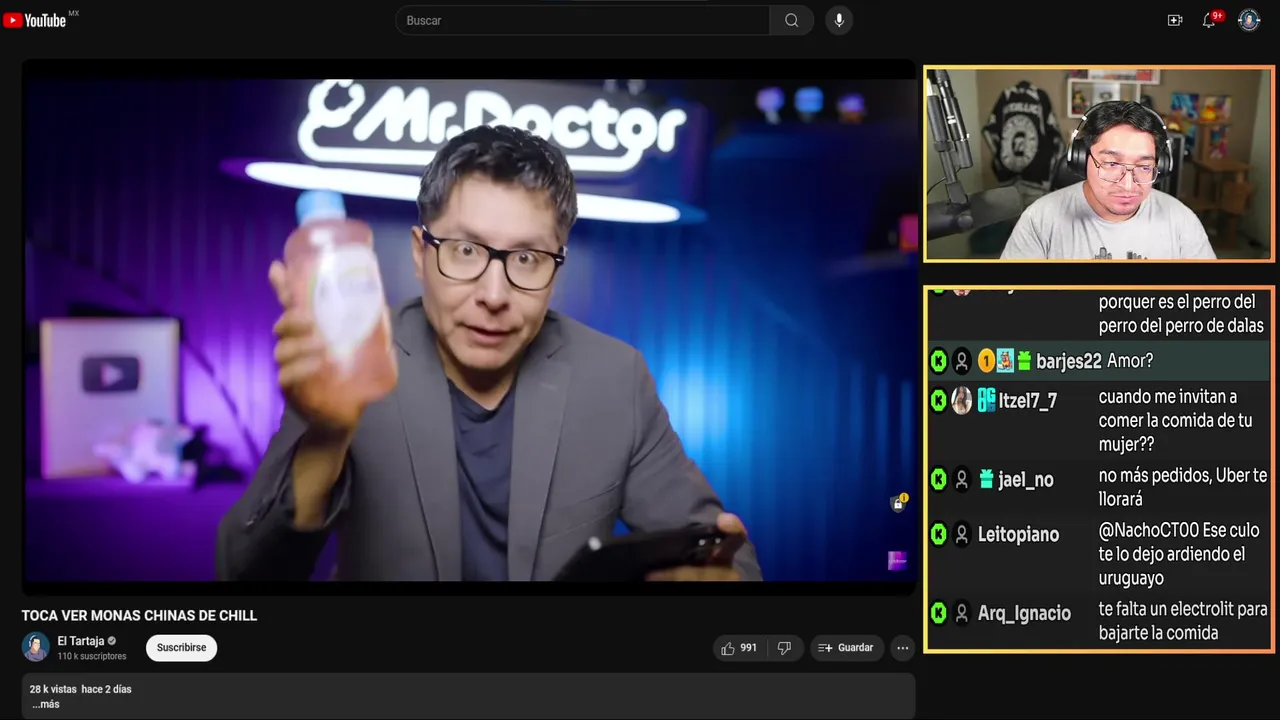The width and height of the screenshot is (1280, 720).
Task: Open the YouTube home logo
Action: point(35,20)
